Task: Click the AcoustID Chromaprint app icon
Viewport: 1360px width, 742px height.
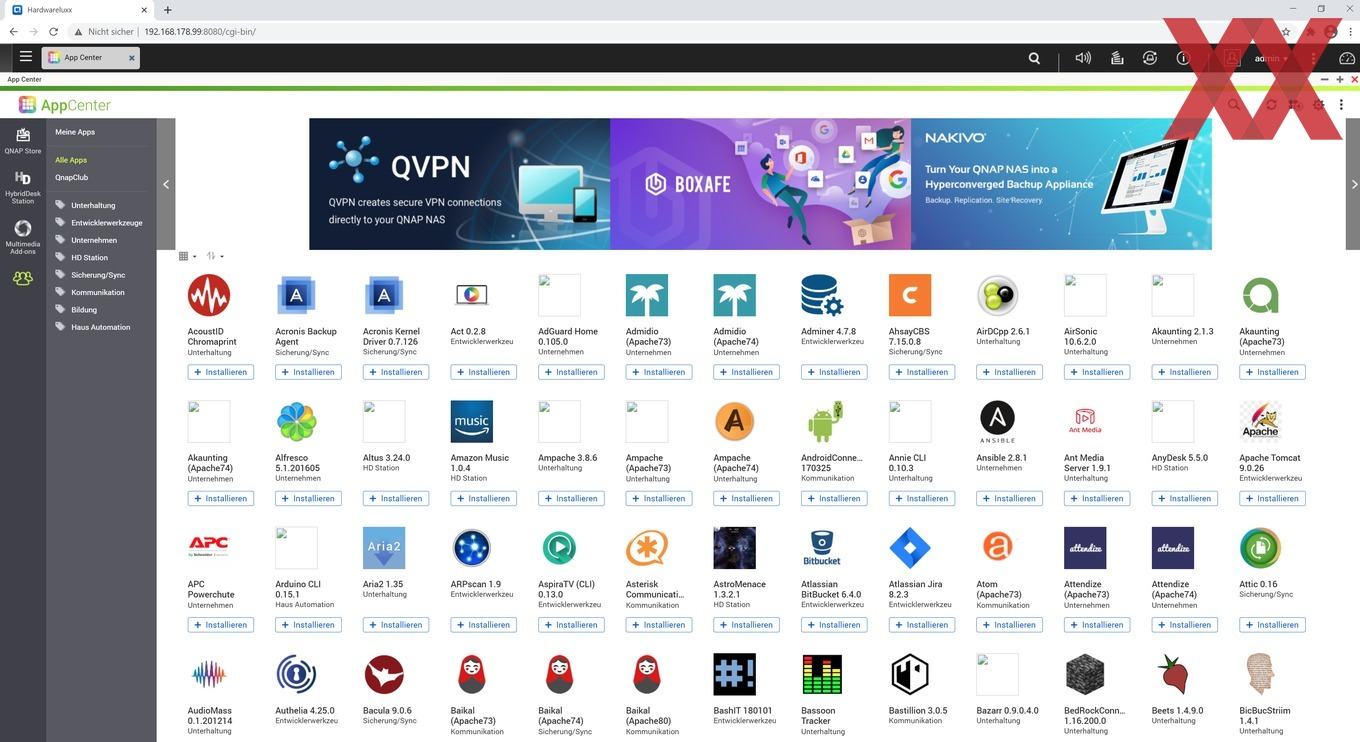Action: [x=209, y=296]
